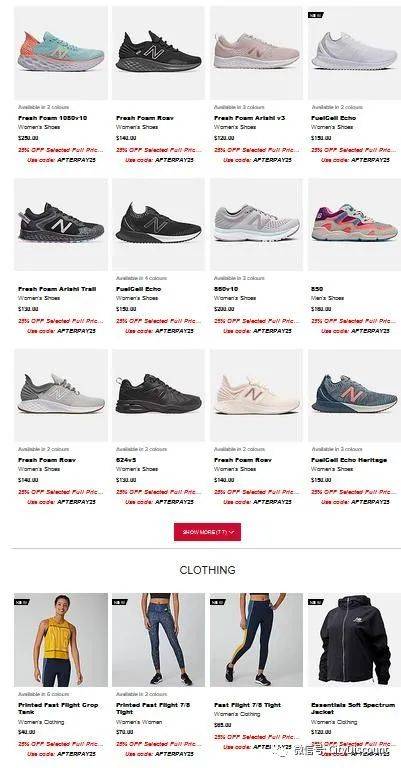Expand the chevron on SHOW MORE button
Viewport: 401px width, 768px height.
231,532
